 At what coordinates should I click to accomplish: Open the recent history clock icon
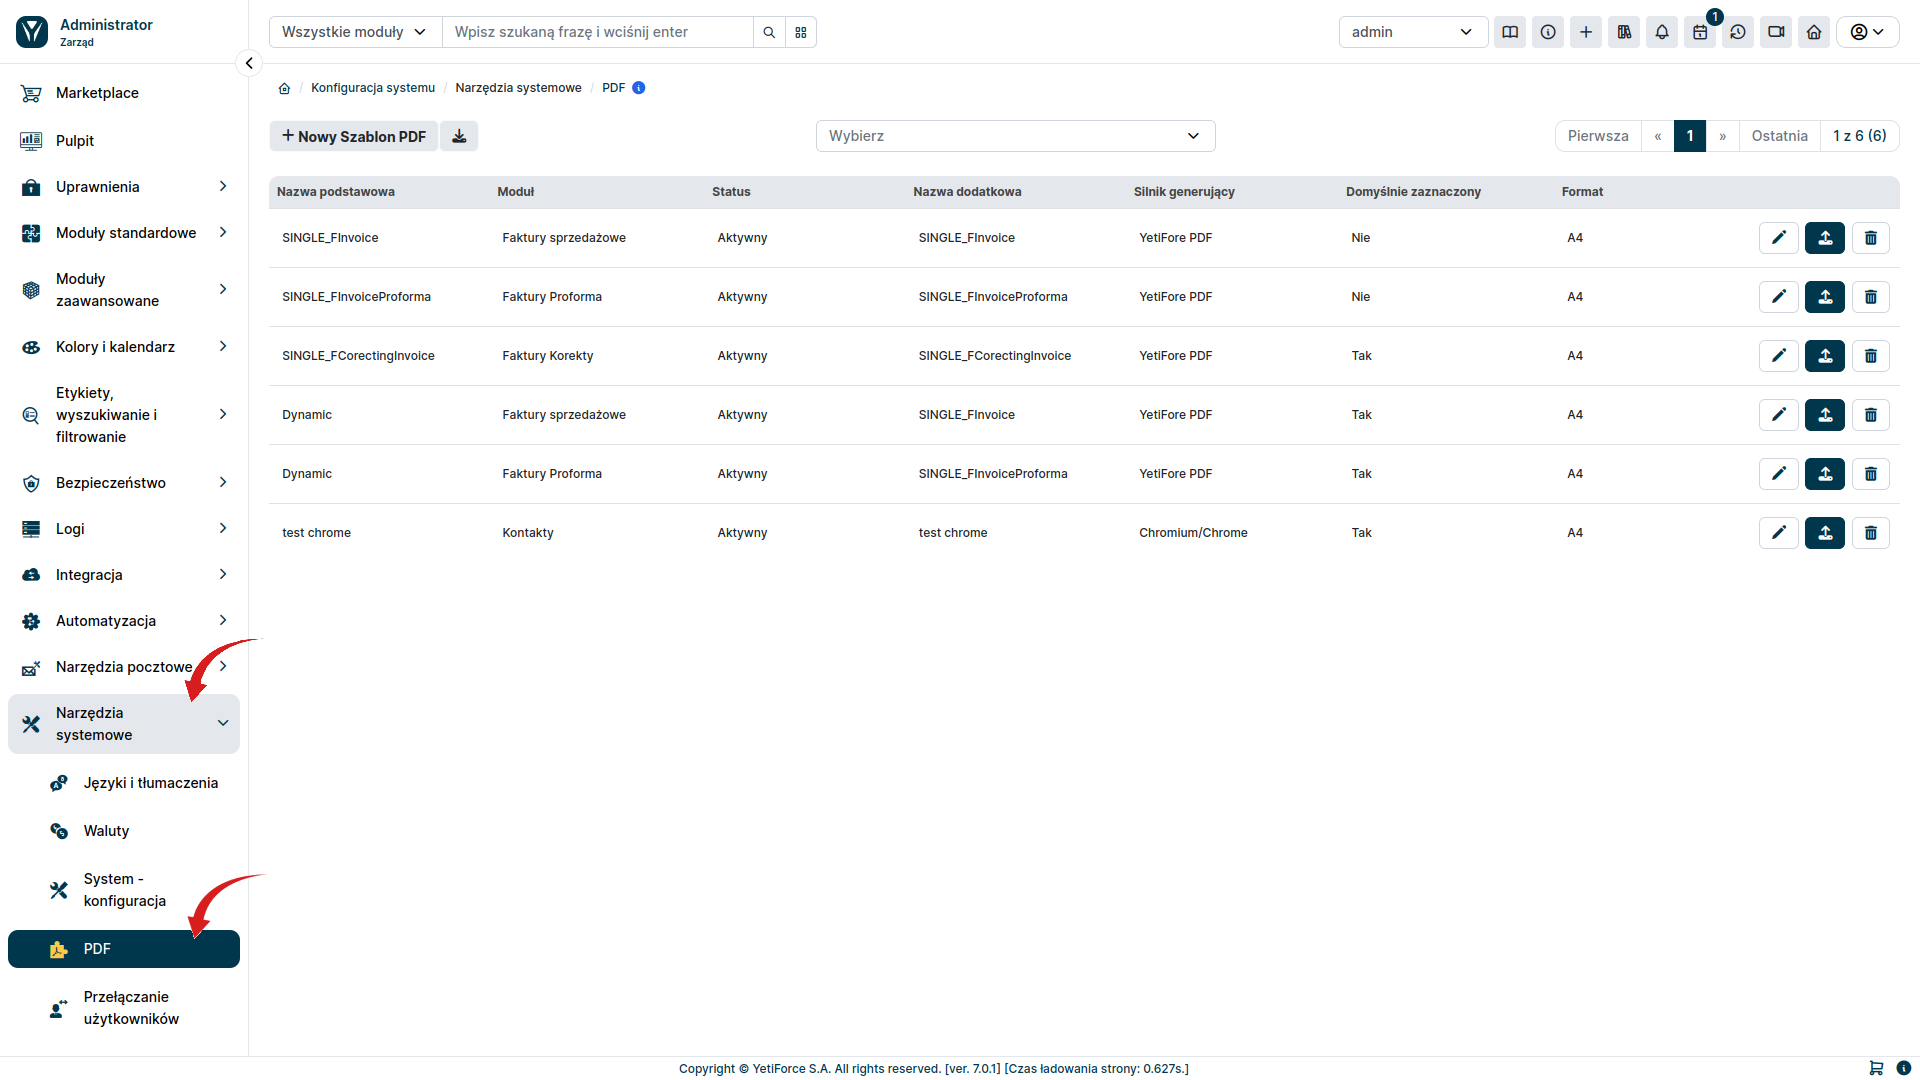[x=1738, y=32]
